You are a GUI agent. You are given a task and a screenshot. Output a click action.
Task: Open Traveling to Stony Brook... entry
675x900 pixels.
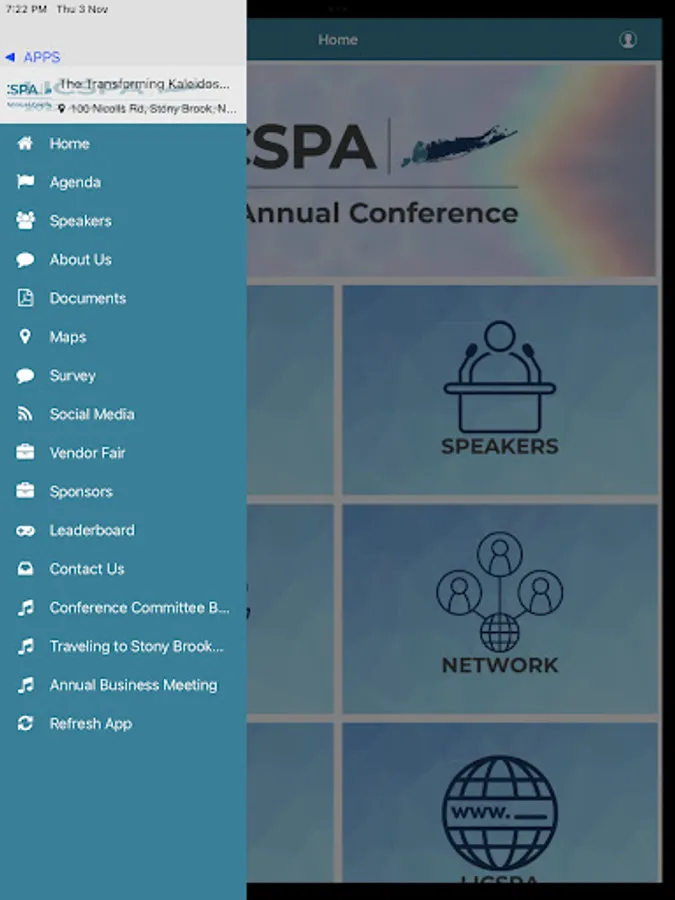(123, 646)
